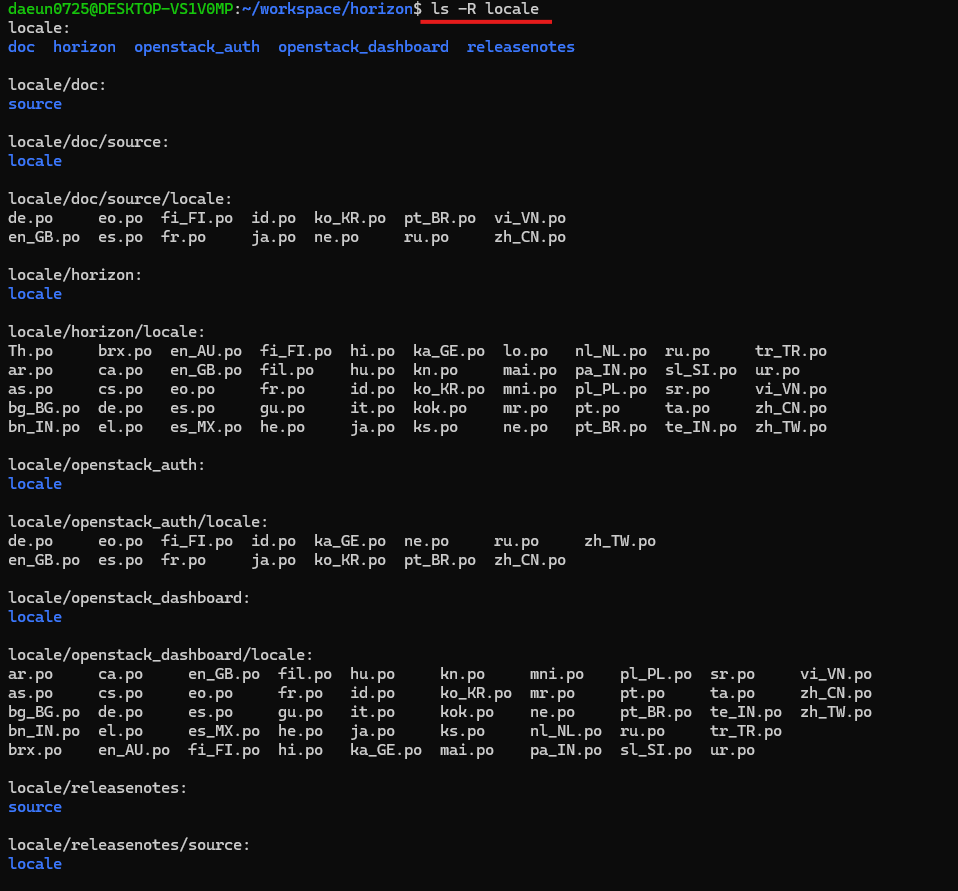958x891 pixels.
Task: Click the 'locale/openstack_auth/locale:' header line
Action: [138, 522]
